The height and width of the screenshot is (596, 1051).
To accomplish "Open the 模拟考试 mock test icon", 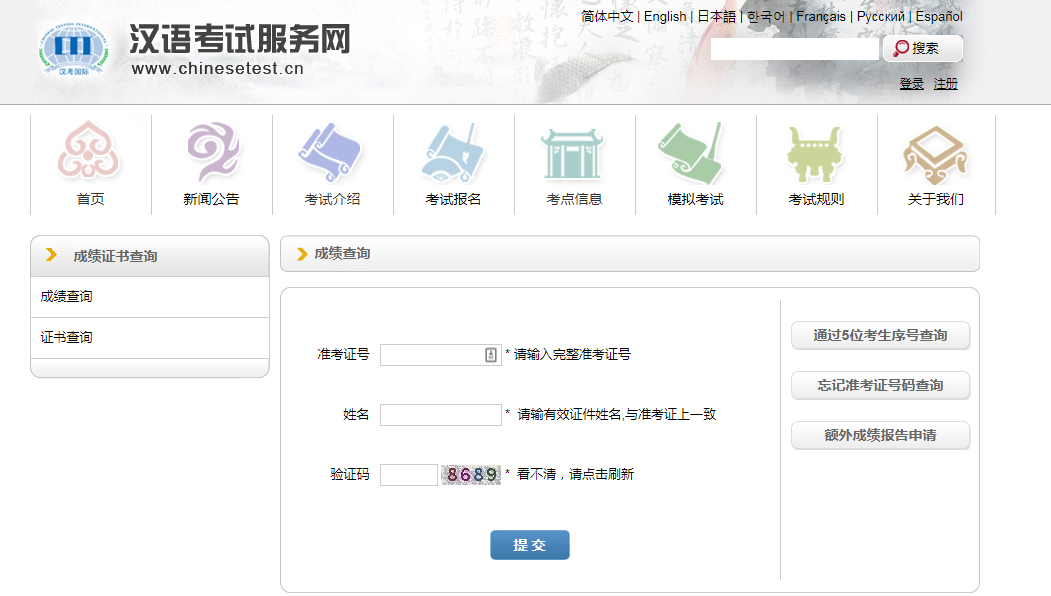I will pos(695,153).
